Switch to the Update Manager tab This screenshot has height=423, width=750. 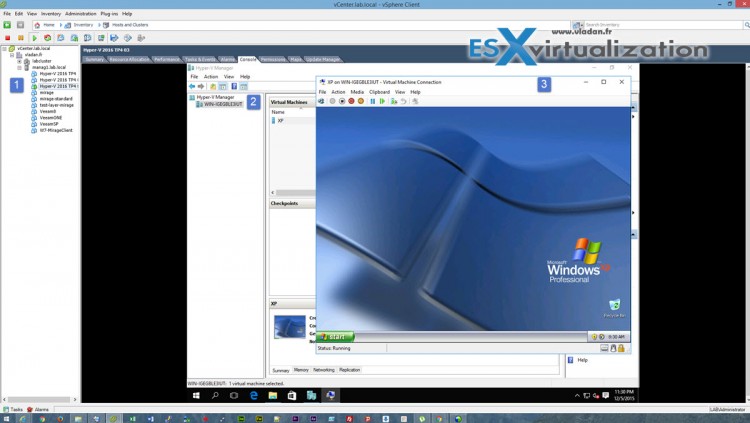pyautogui.click(x=323, y=59)
